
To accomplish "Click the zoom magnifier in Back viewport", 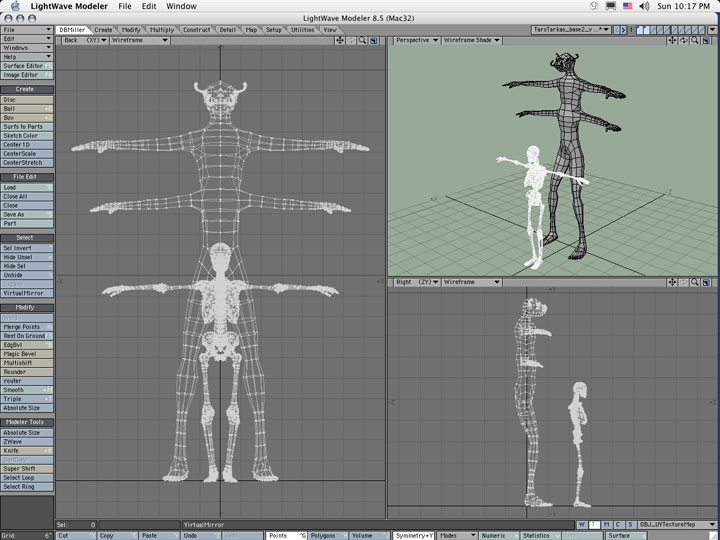I will coord(362,40).
